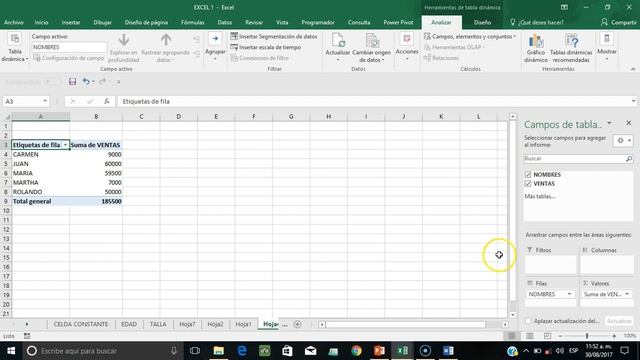Open PowerPoint from the taskbar
The width and height of the screenshot is (640, 360).
379,351
